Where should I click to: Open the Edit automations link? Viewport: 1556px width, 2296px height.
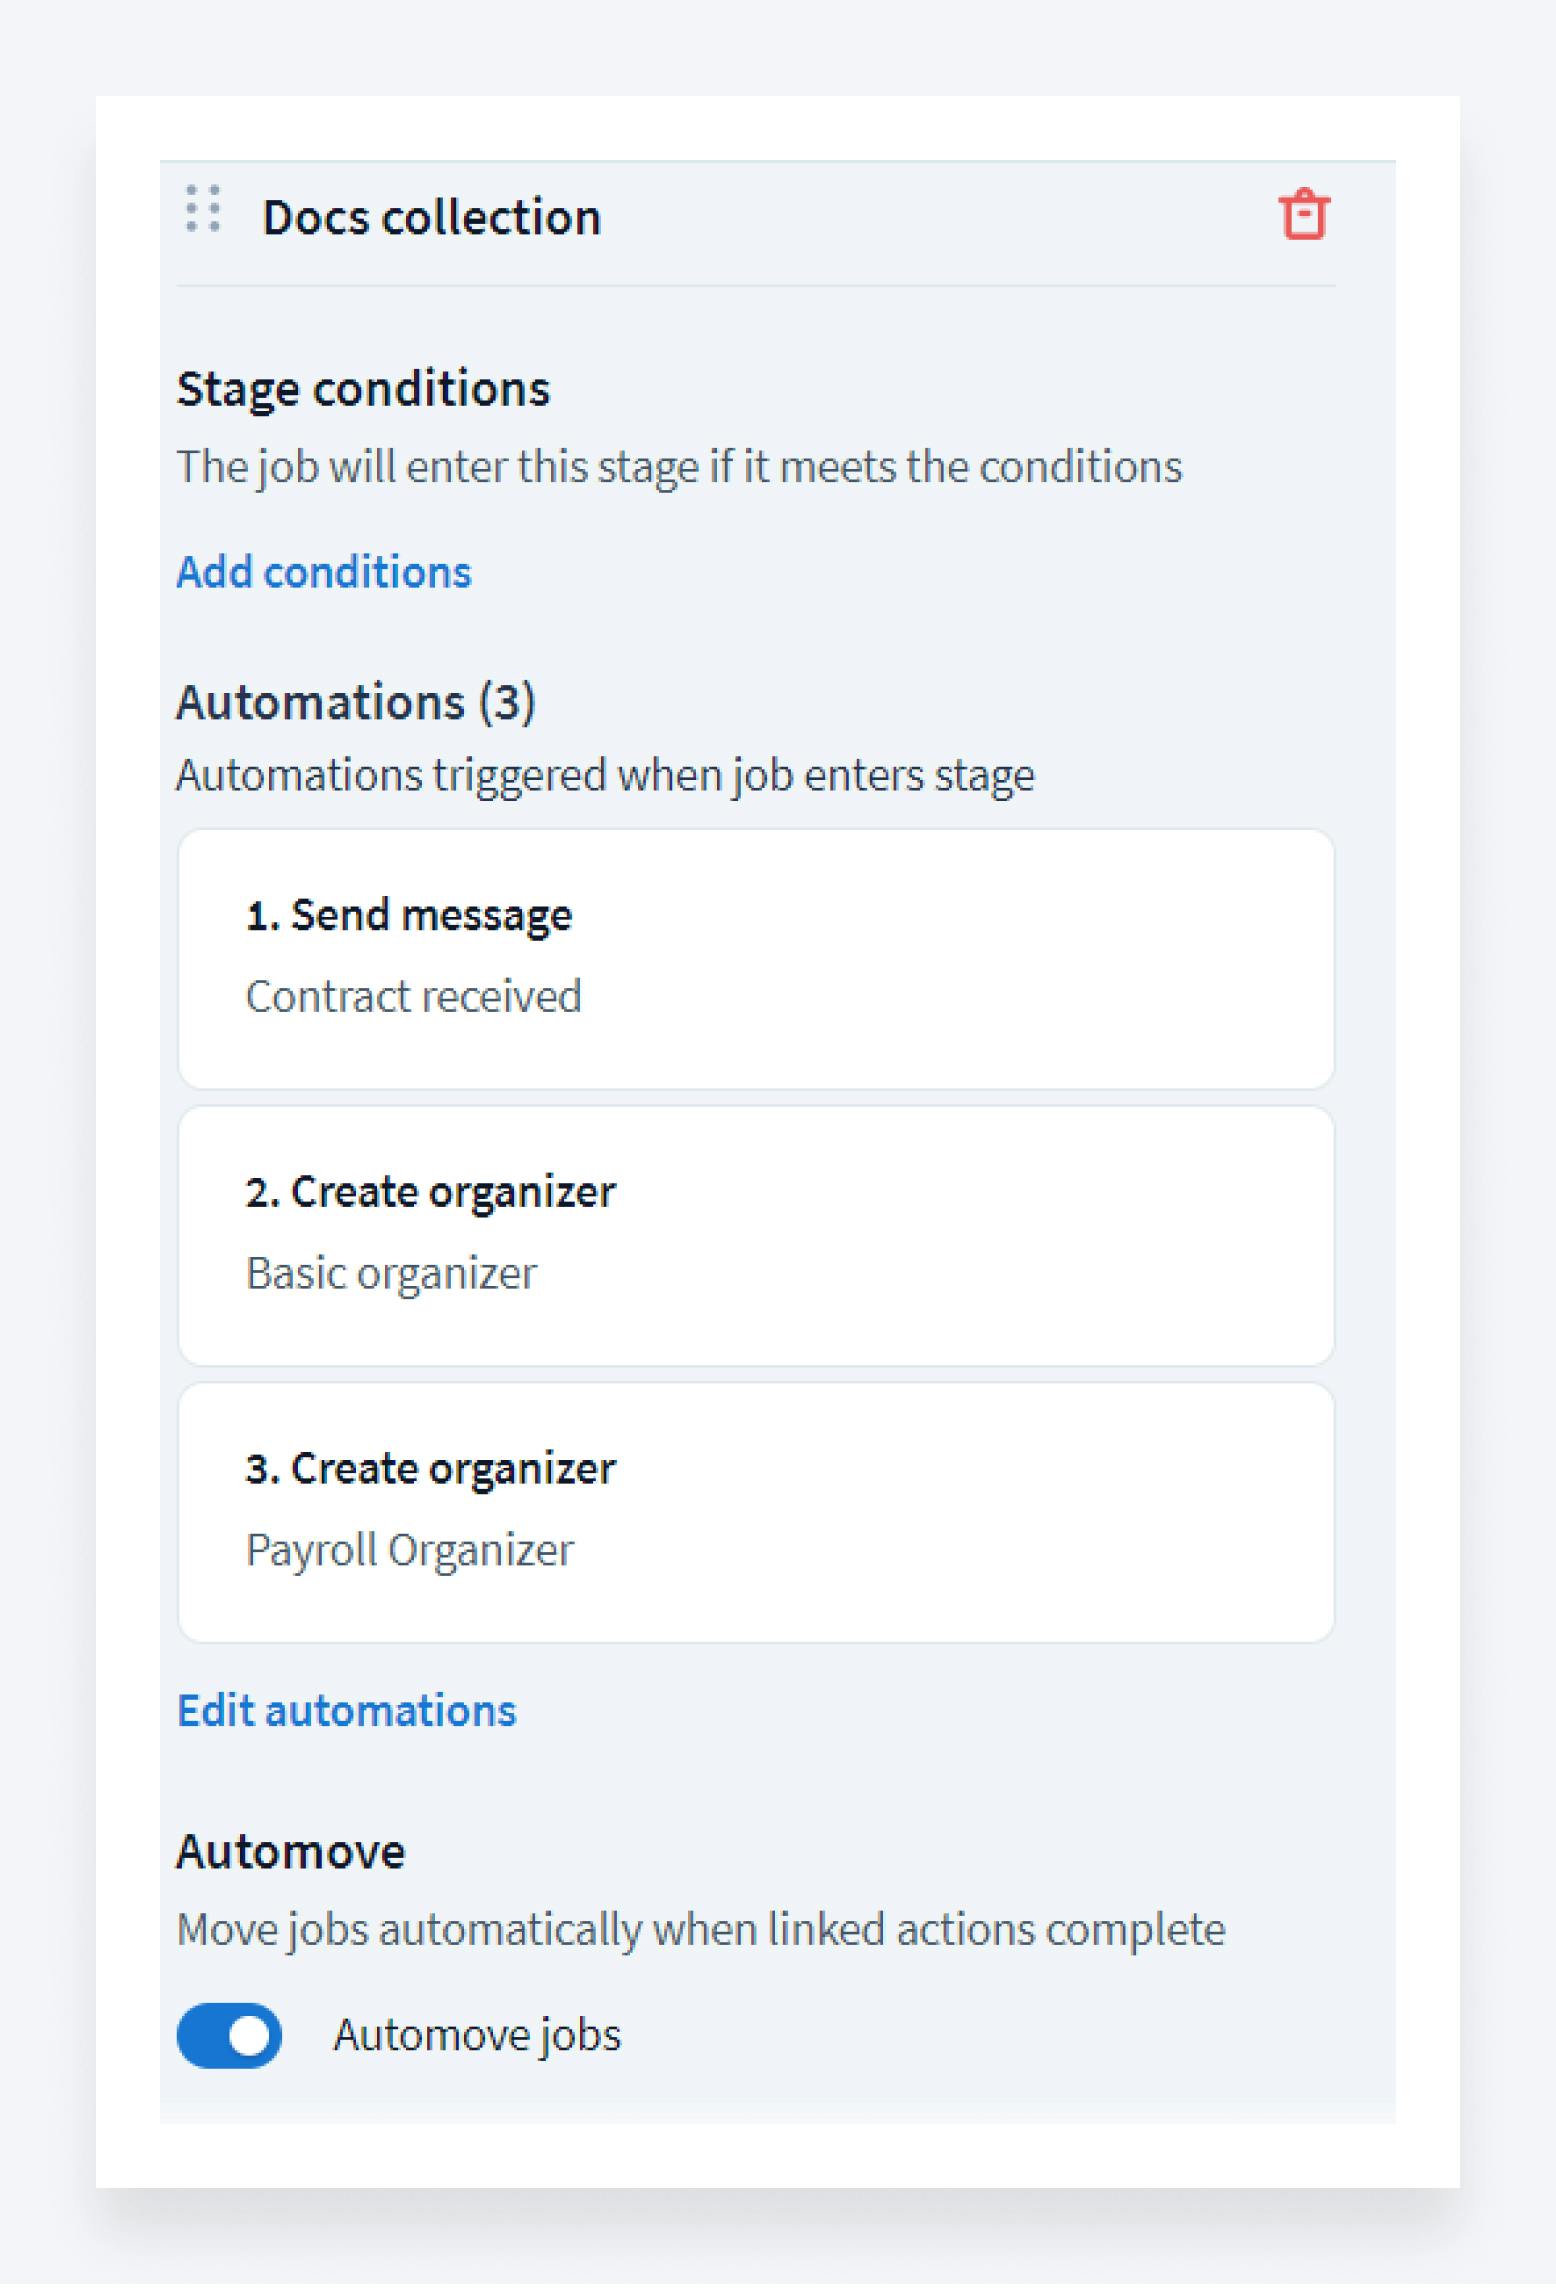click(346, 1711)
